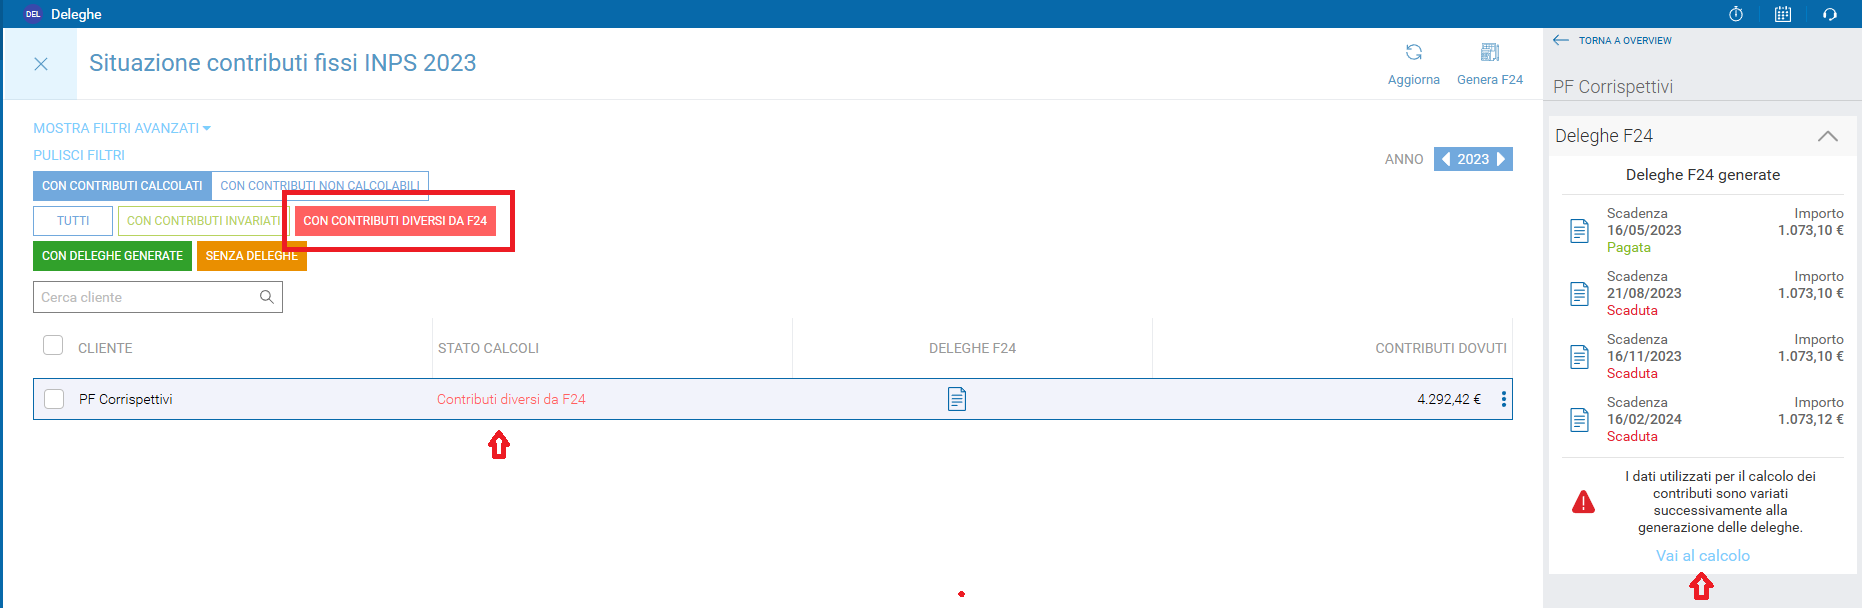This screenshot has width=1862, height=608.
Task: Toggle the Con contributi calcolati filter
Action: [122, 186]
